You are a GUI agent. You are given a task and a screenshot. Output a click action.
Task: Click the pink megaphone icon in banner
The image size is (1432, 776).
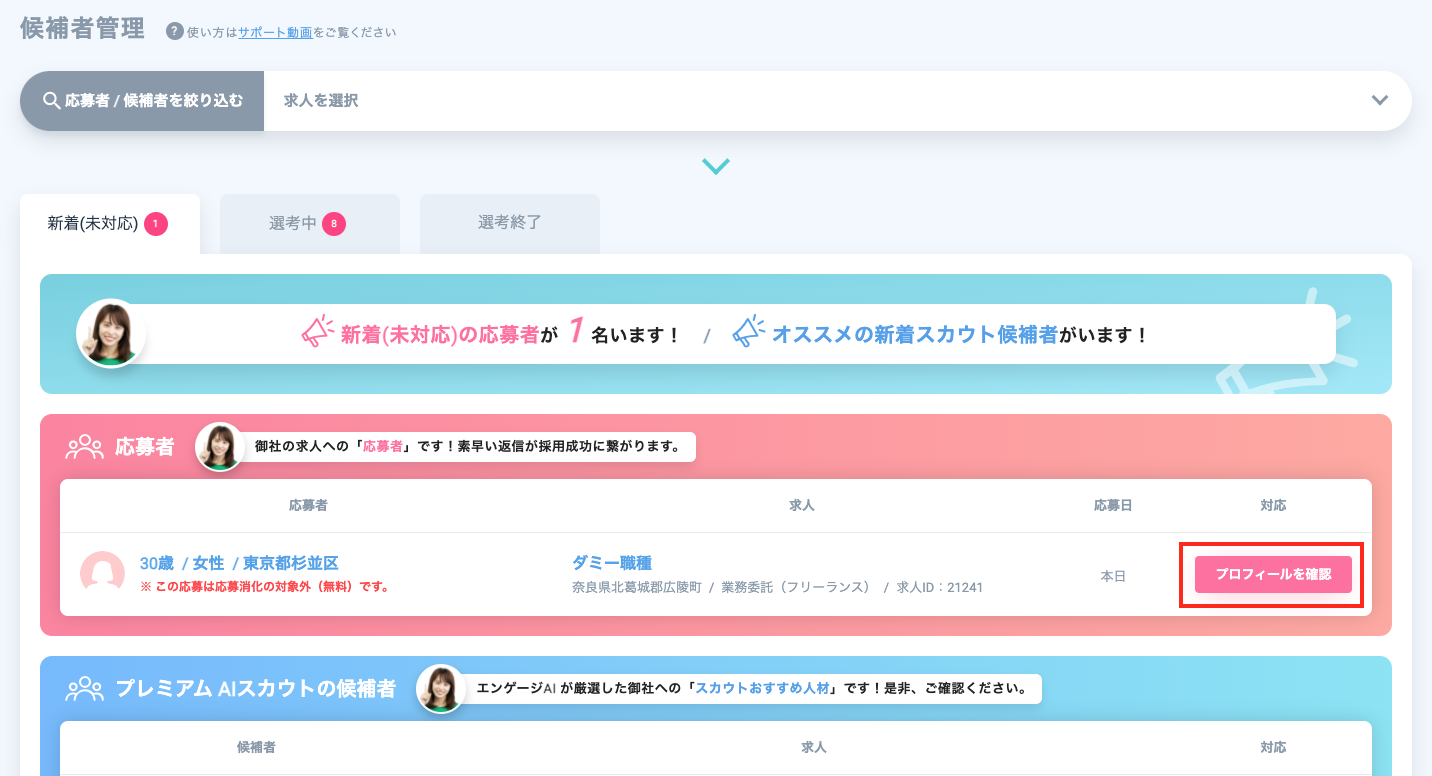click(318, 332)
